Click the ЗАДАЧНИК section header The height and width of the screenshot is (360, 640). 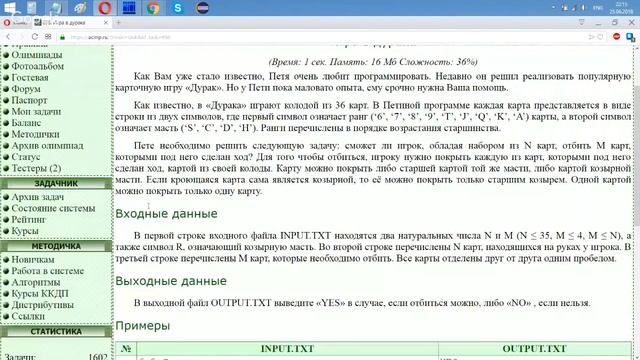click(56, 184)
